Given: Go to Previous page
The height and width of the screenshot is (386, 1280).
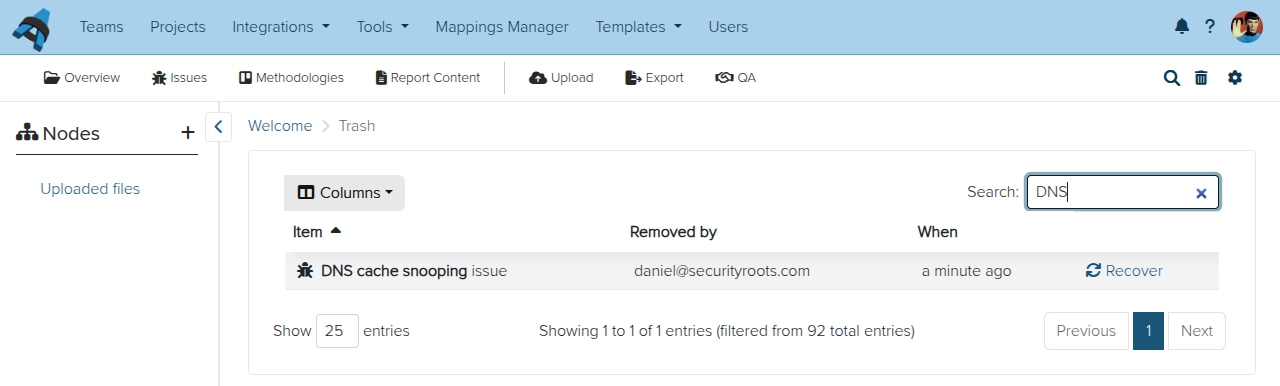Looking at the screenshot, I should tap(1086, 331).
